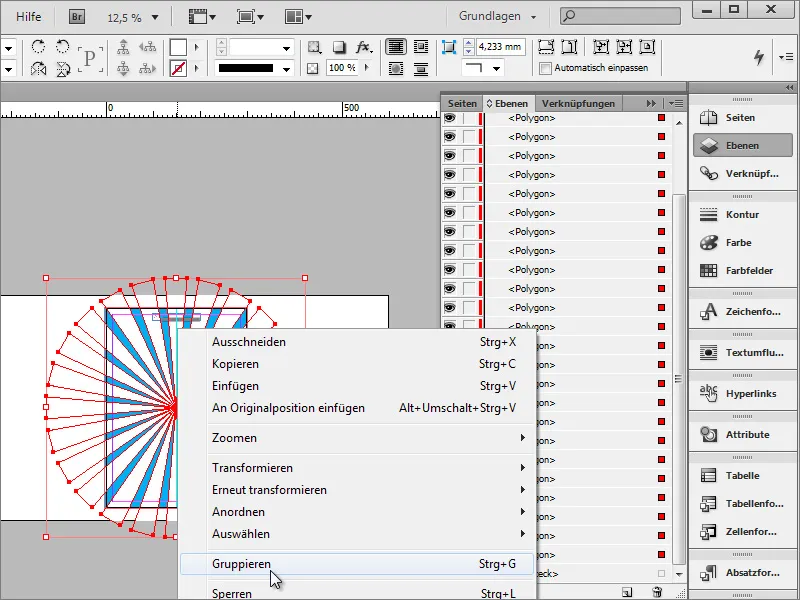Open the Kontur panel
Image resolution: width=800 pixels, height=600 pixels.
[742, 215]
